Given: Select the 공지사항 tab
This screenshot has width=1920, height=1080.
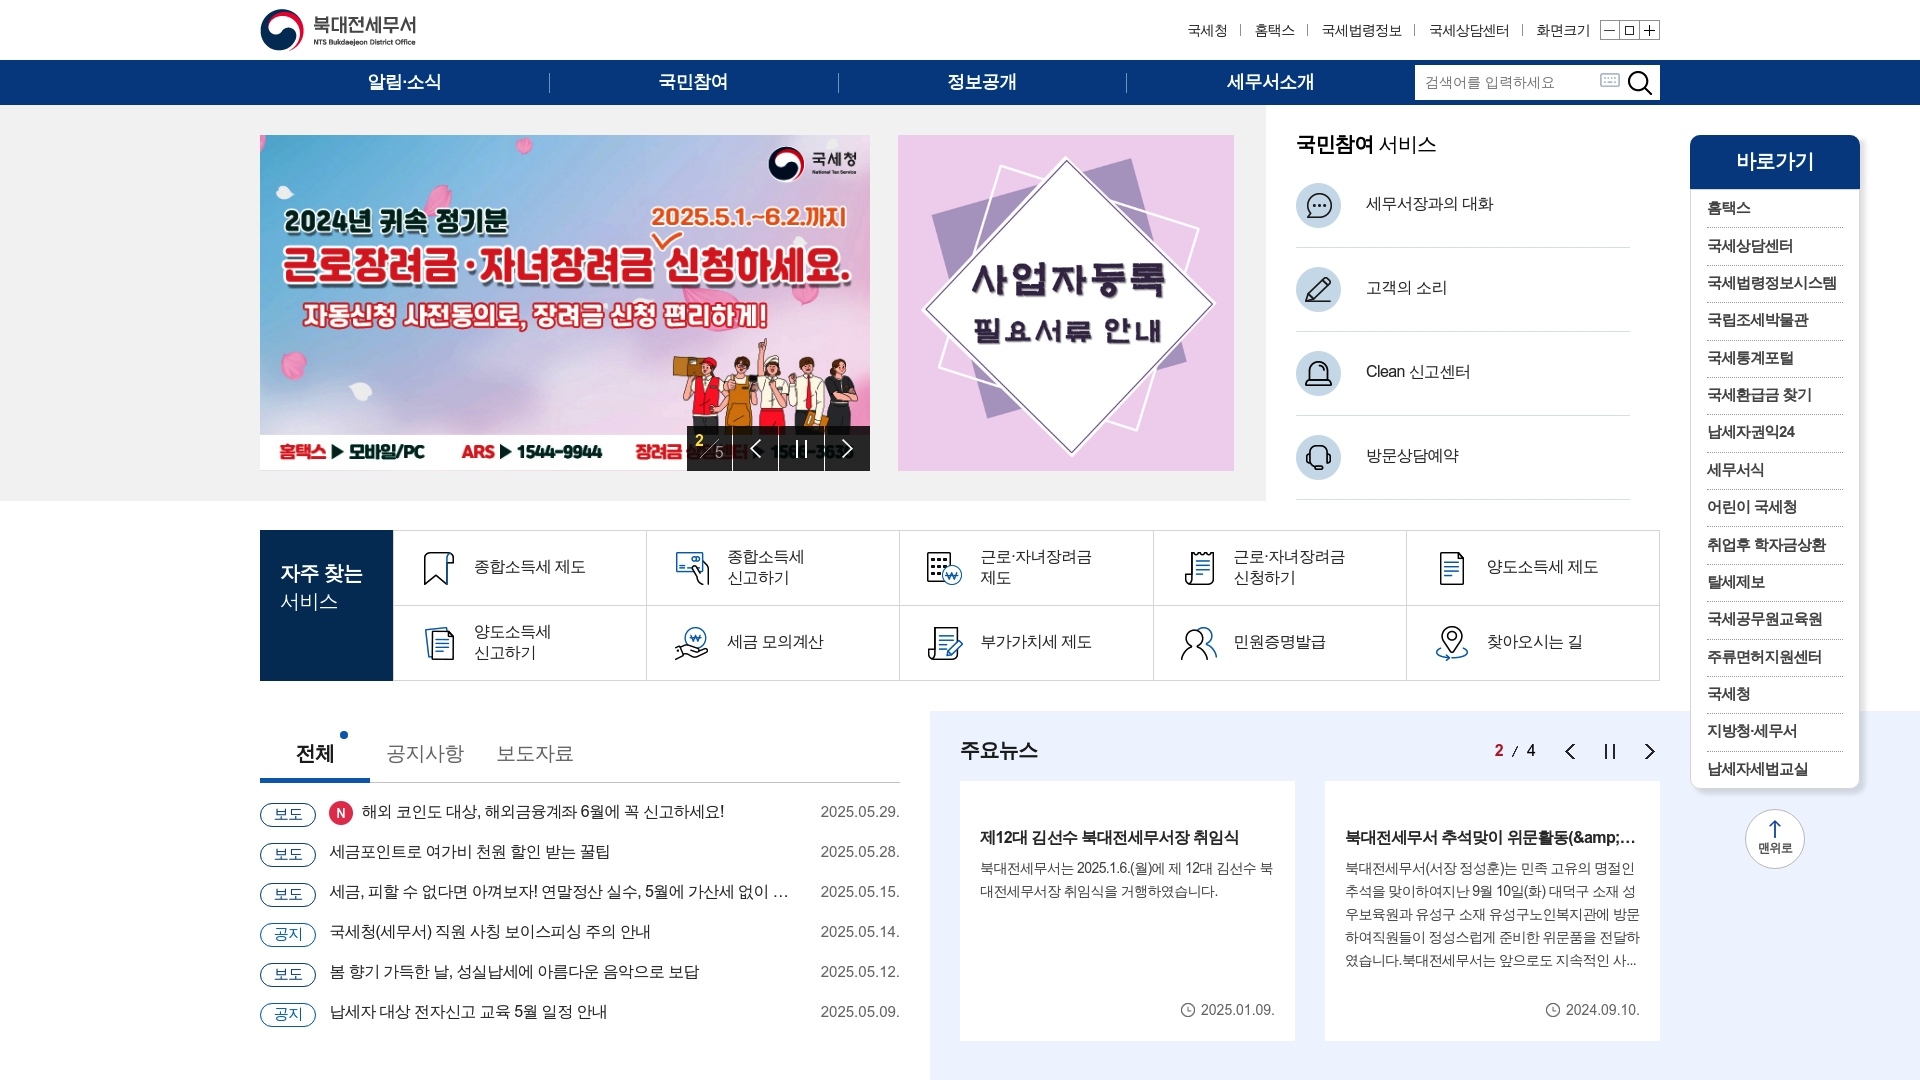Looking at the screenshot, I should click(425, 754).
